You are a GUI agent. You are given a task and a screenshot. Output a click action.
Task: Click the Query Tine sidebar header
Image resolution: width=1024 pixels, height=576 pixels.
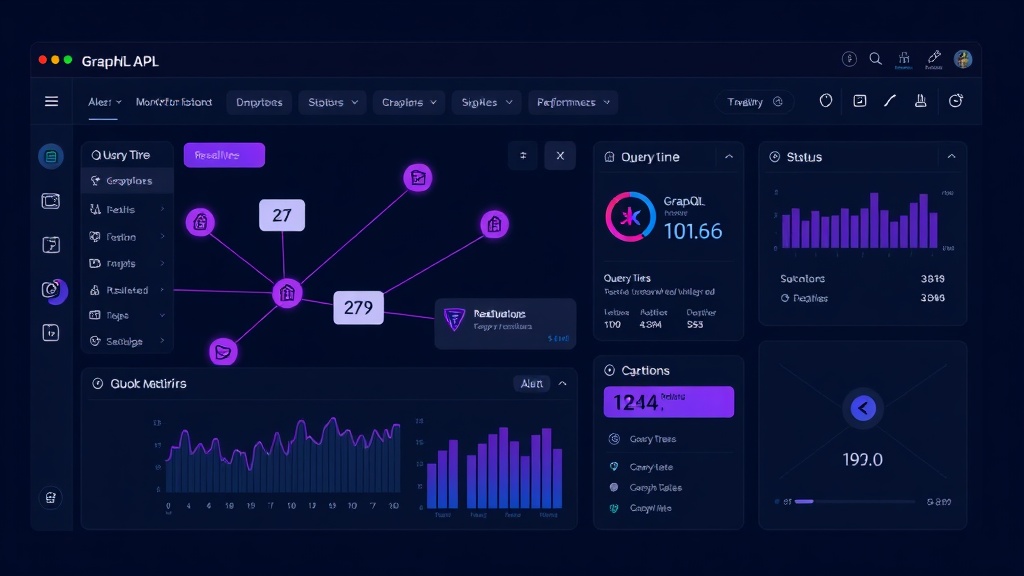(x=127, y=155)
